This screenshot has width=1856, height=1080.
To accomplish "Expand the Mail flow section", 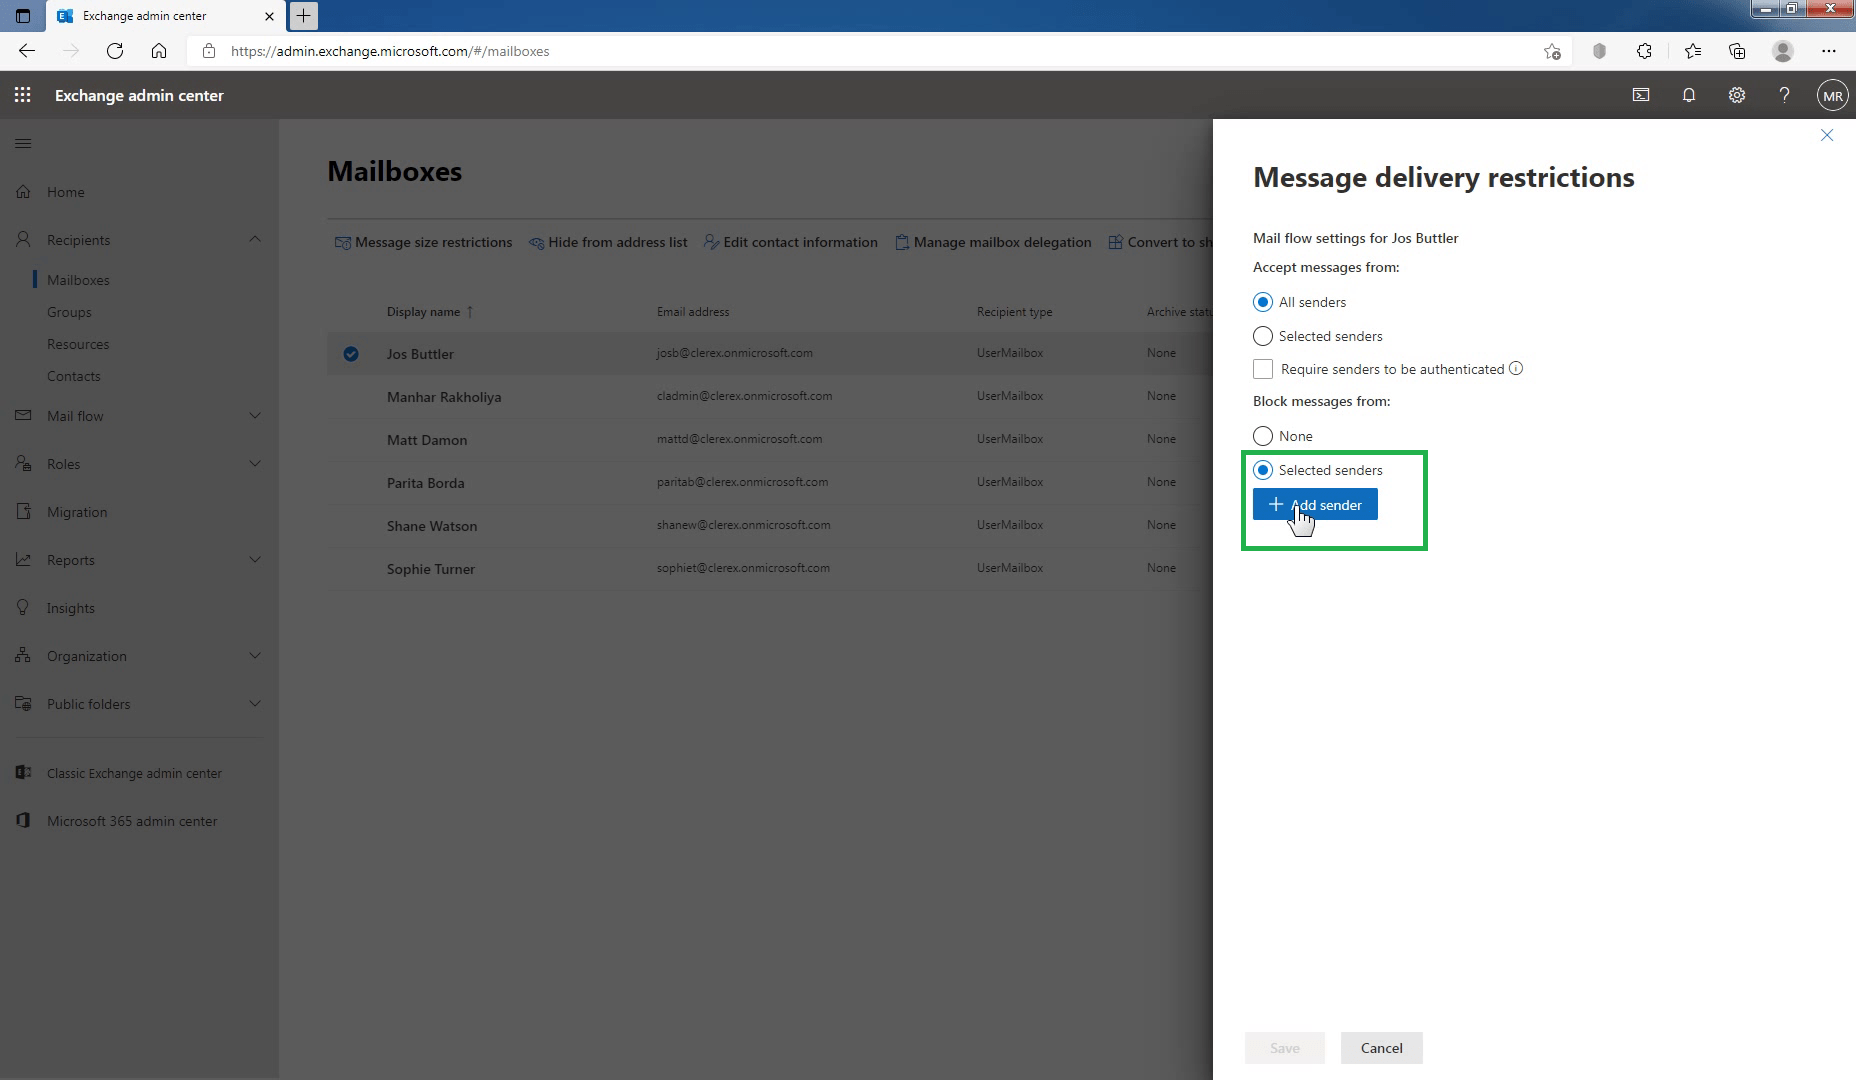I will coord(255,415).
